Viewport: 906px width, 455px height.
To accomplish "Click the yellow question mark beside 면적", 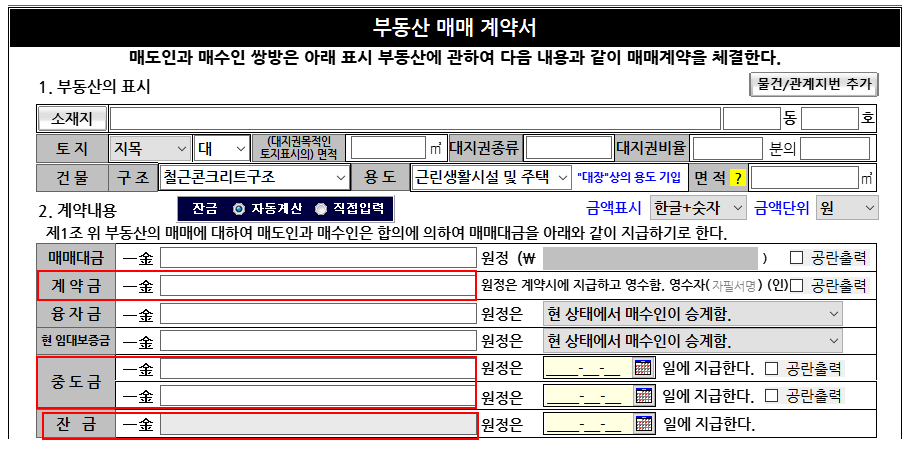I will click(x=737, y=178).
